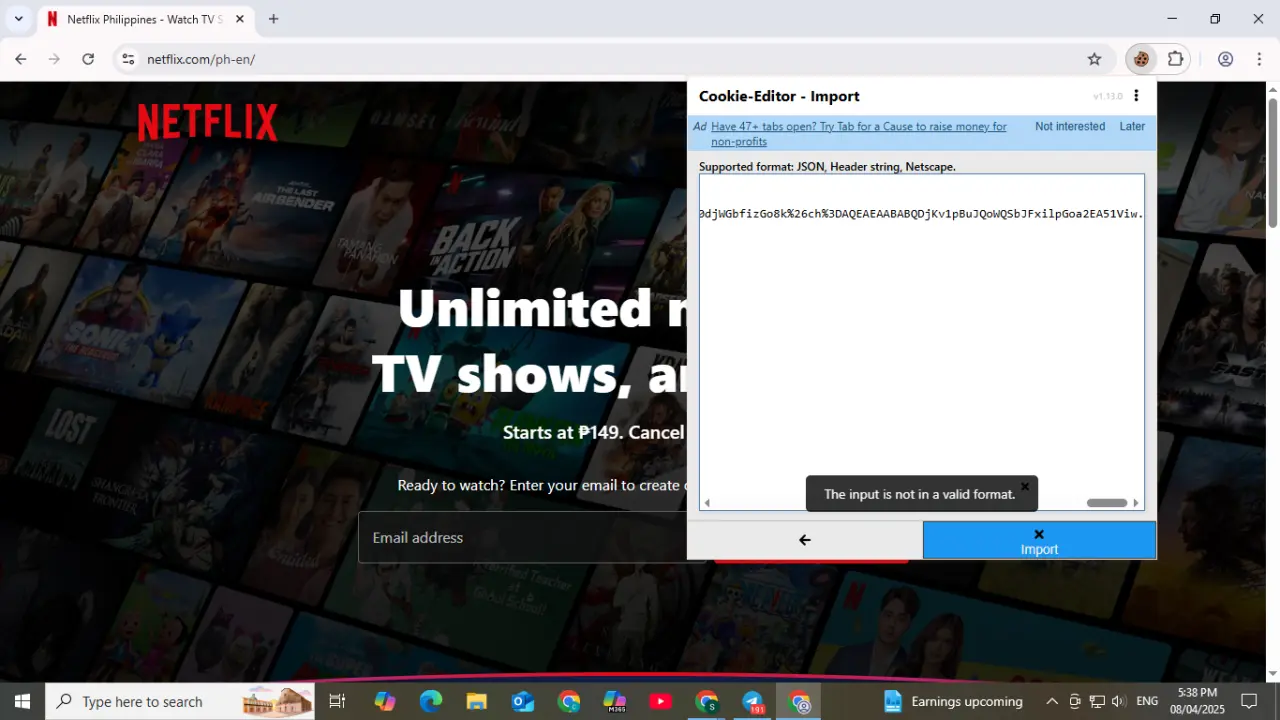Launch Copilot from the taskbar
This screenshot has height=720, width=1280.
(385, 701)
